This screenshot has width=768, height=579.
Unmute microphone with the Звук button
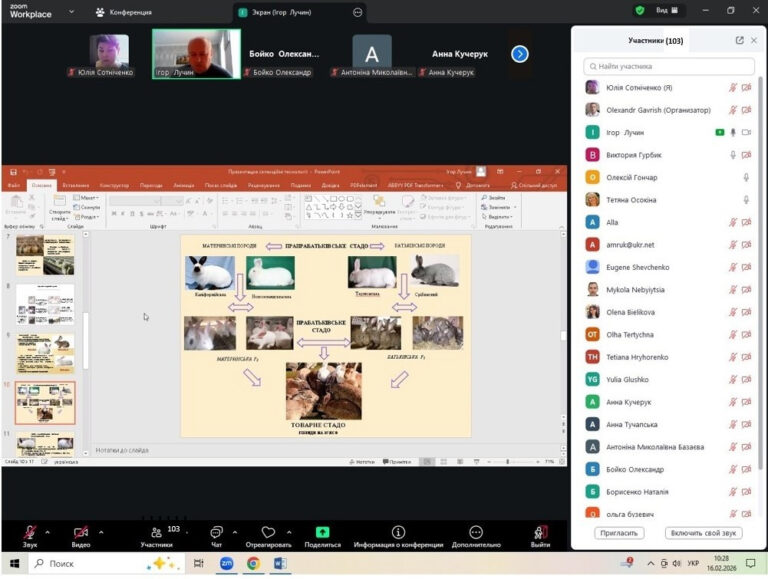[30, 532]
